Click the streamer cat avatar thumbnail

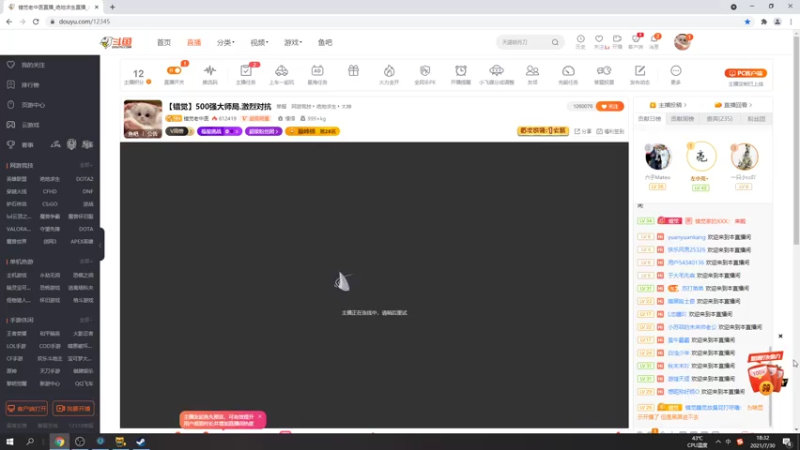[x=143, y=119]
